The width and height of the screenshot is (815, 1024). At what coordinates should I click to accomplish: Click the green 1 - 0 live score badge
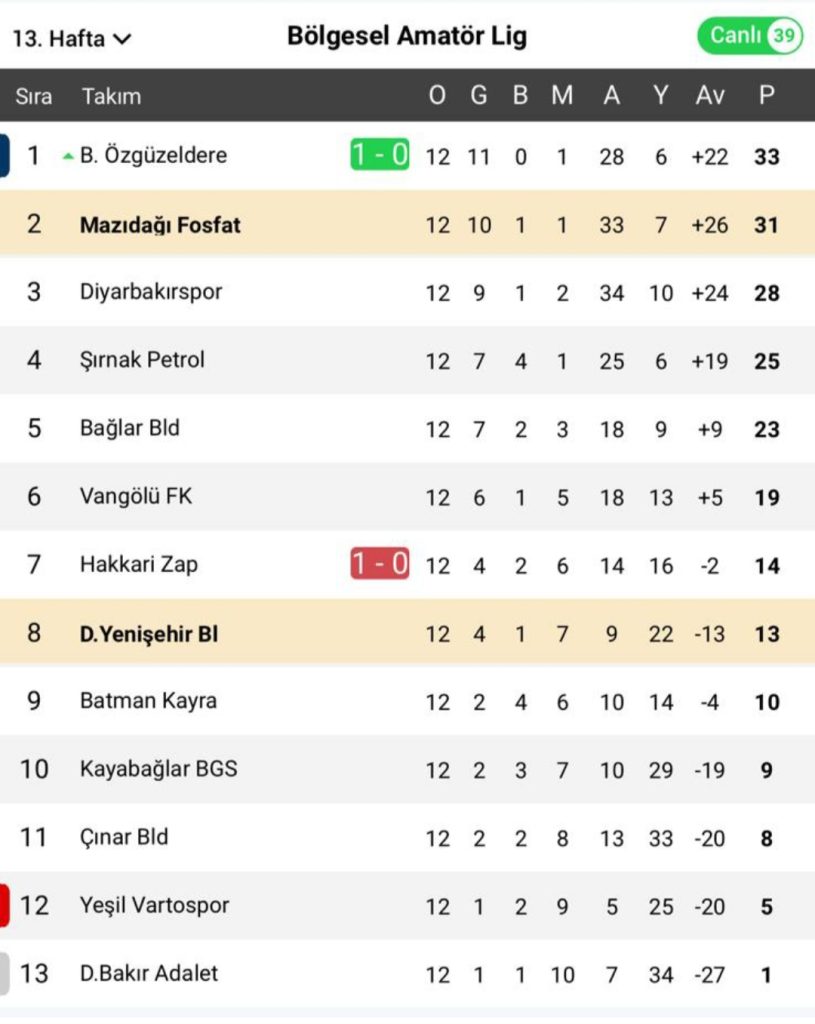point(380,155)
